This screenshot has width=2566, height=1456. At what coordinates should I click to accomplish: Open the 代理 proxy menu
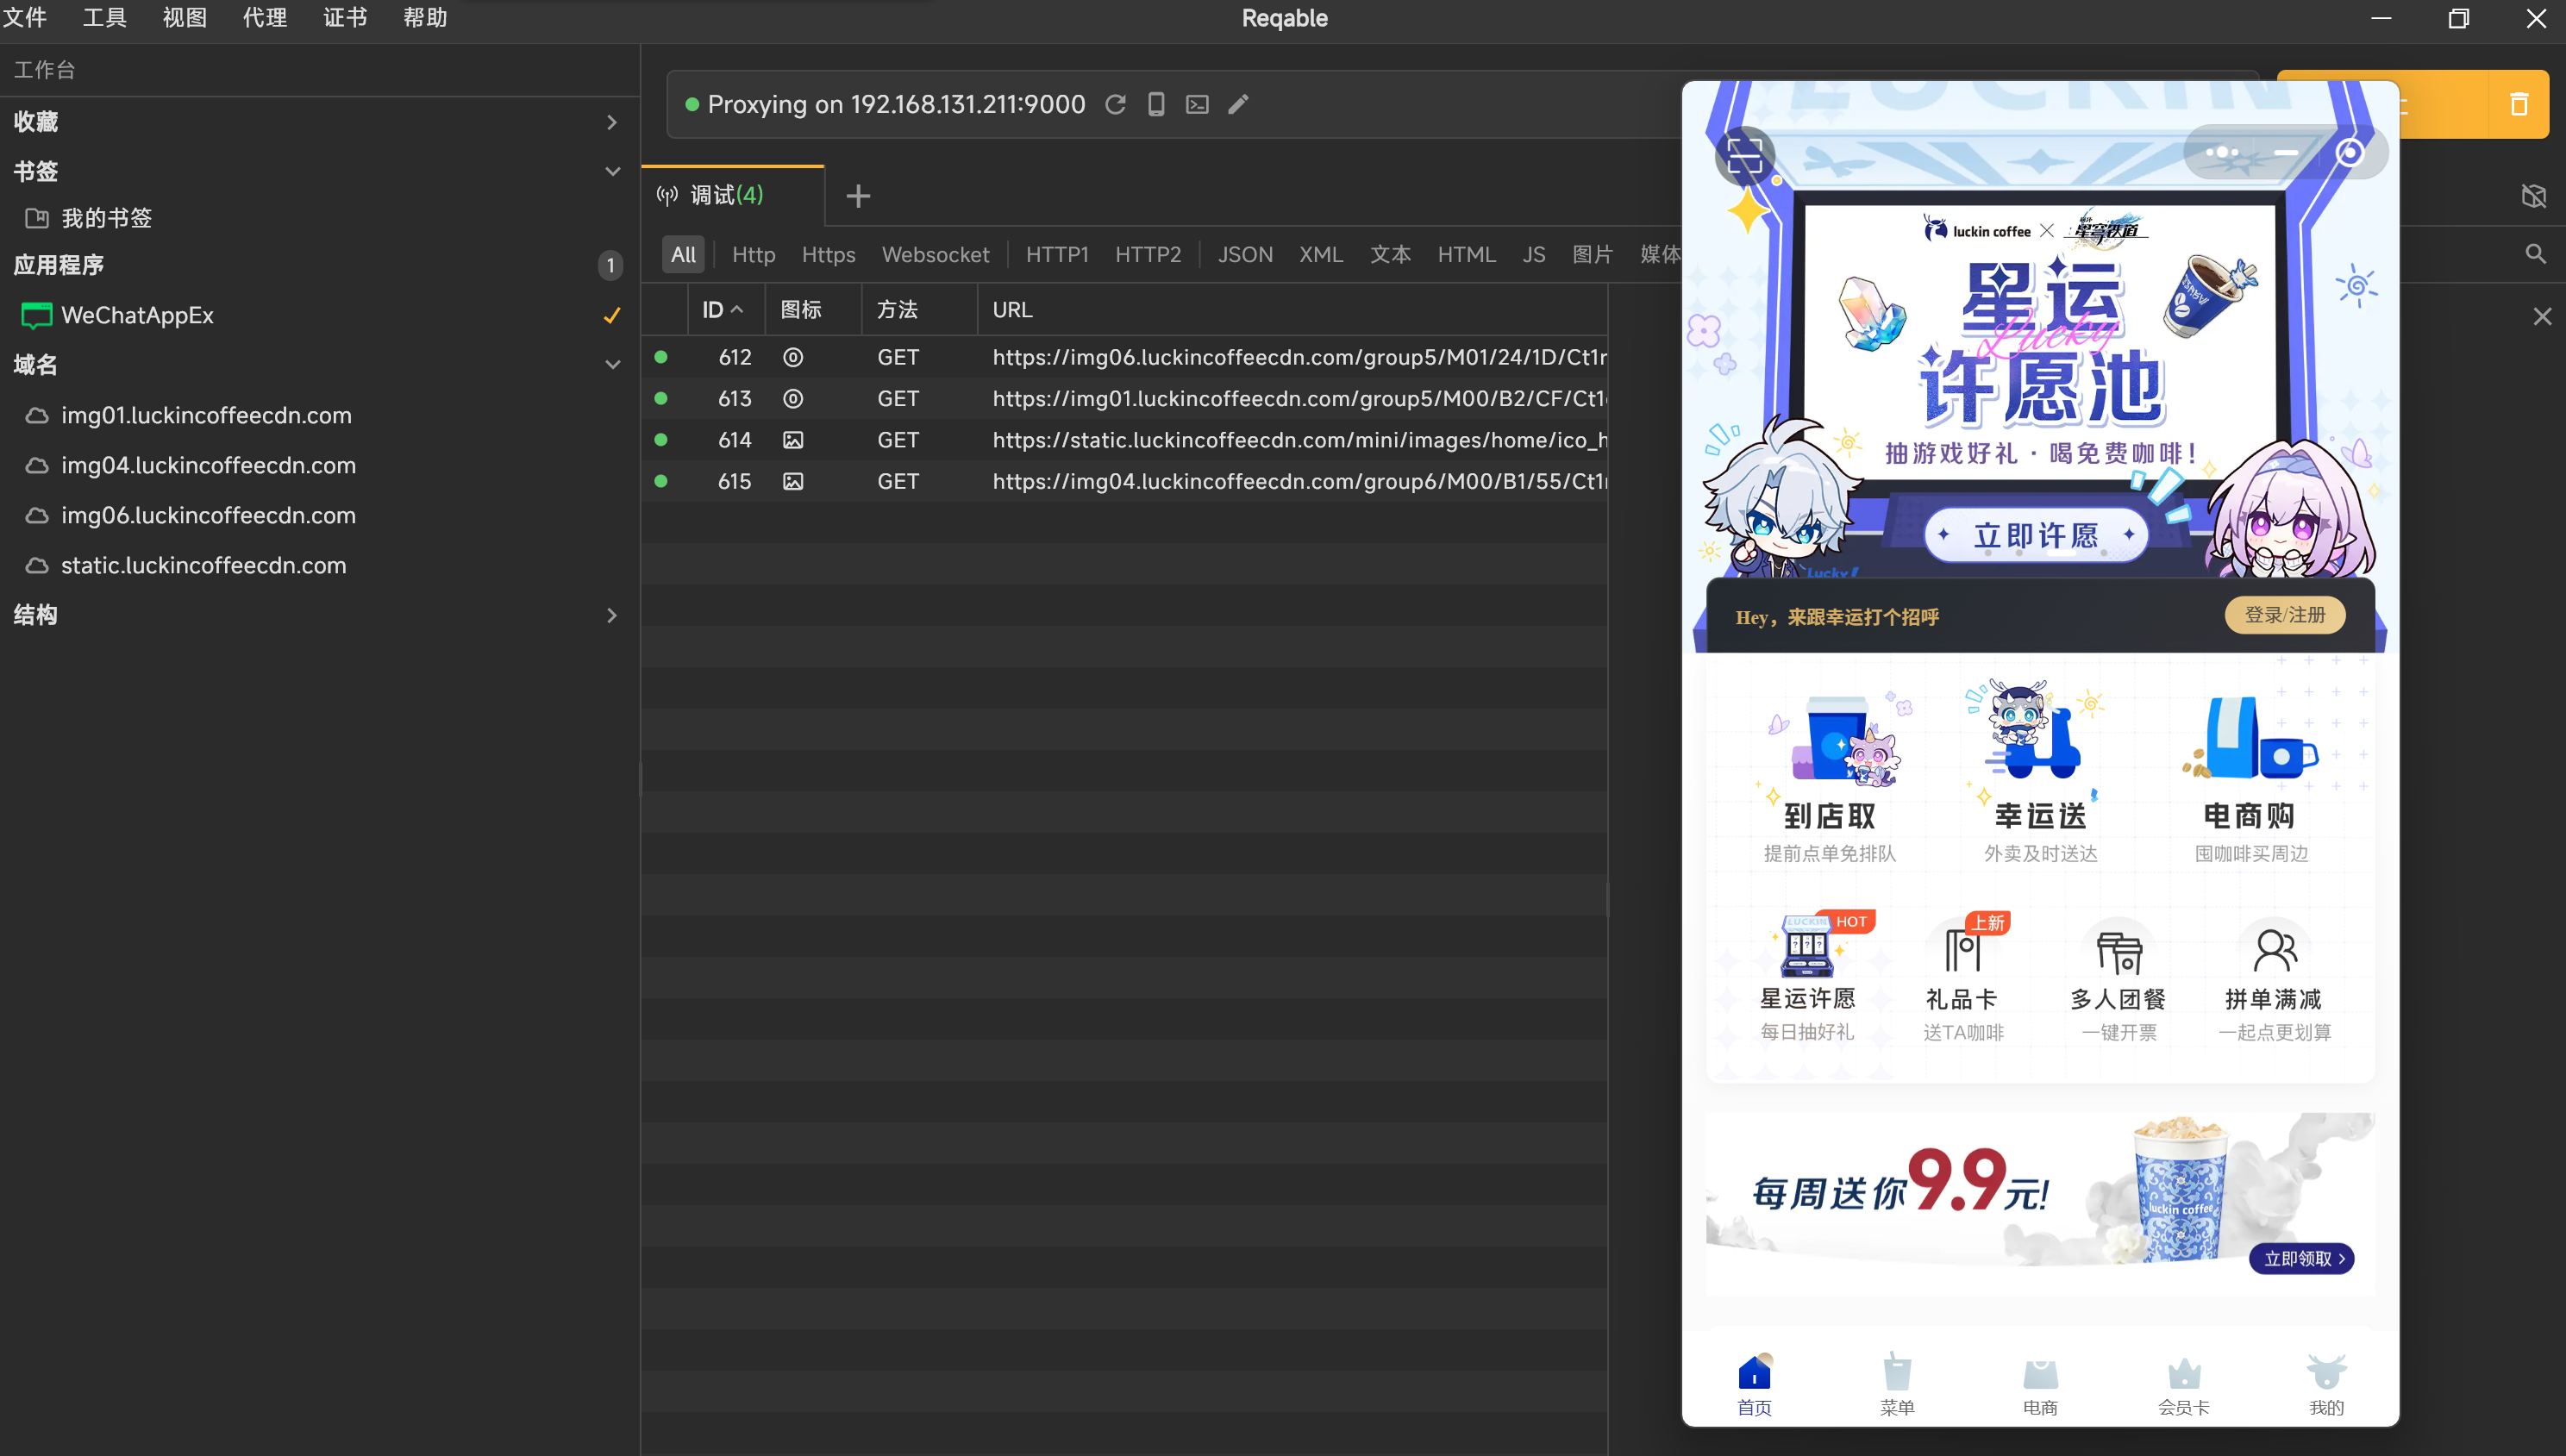tap(265, 18)
